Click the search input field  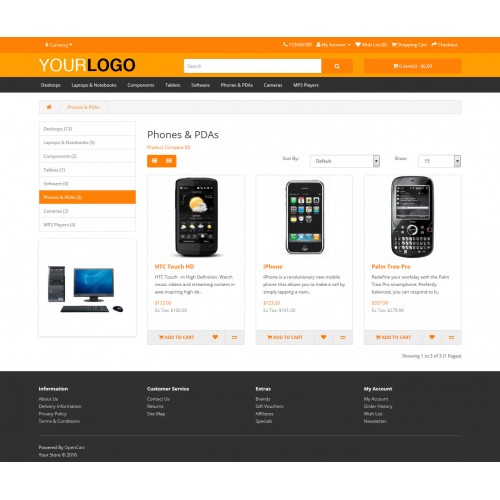tap(253, 66)
